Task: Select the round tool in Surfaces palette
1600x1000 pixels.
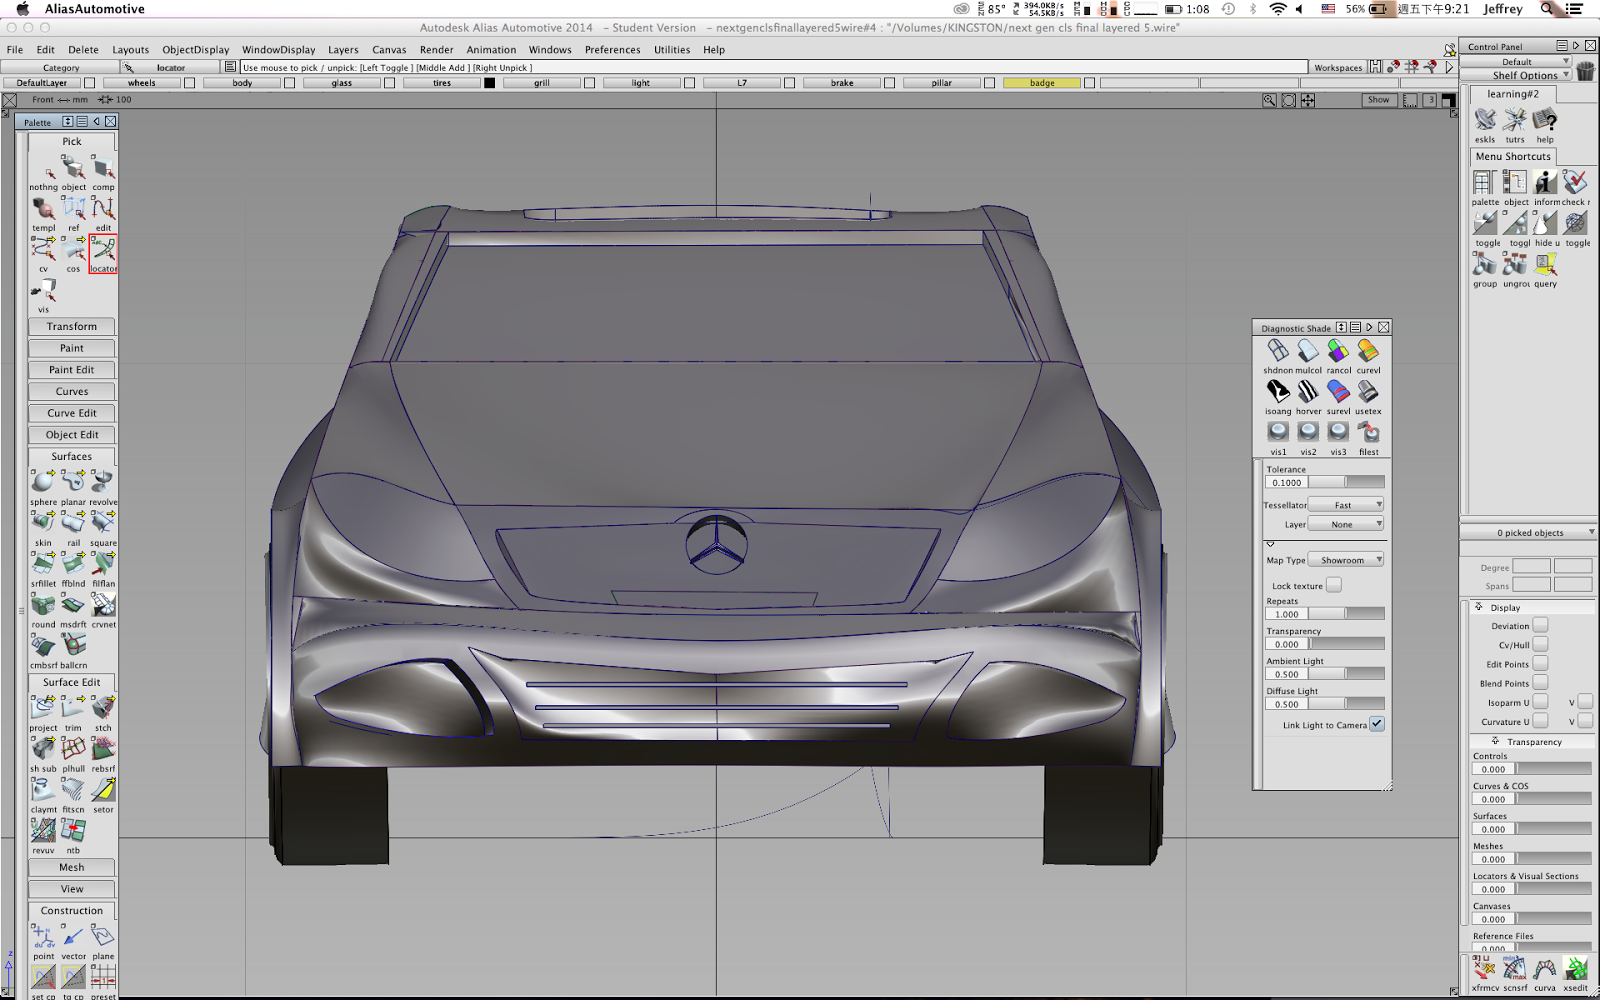Action: [x=43, y=605]
